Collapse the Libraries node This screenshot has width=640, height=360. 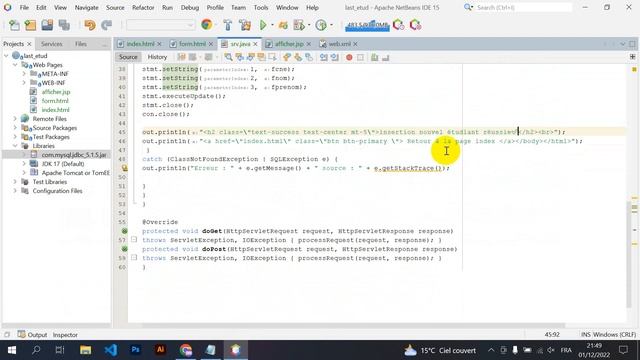(x=15, y=146)
